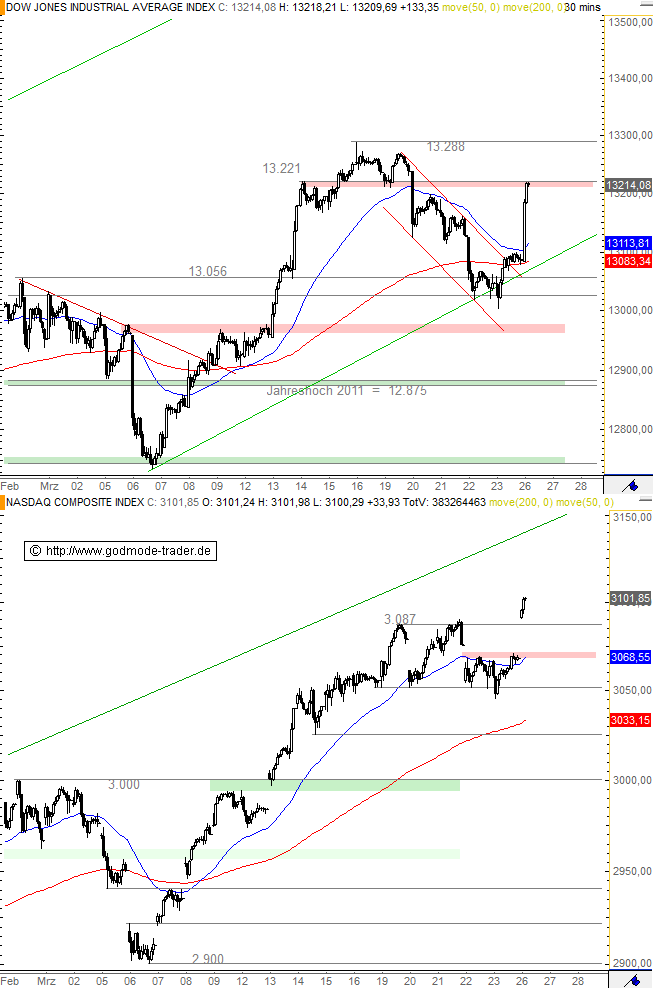Click the blue flag icon in Dow chart corner
The width and height of the screenshot is (653, 995).
pos(630,484)
